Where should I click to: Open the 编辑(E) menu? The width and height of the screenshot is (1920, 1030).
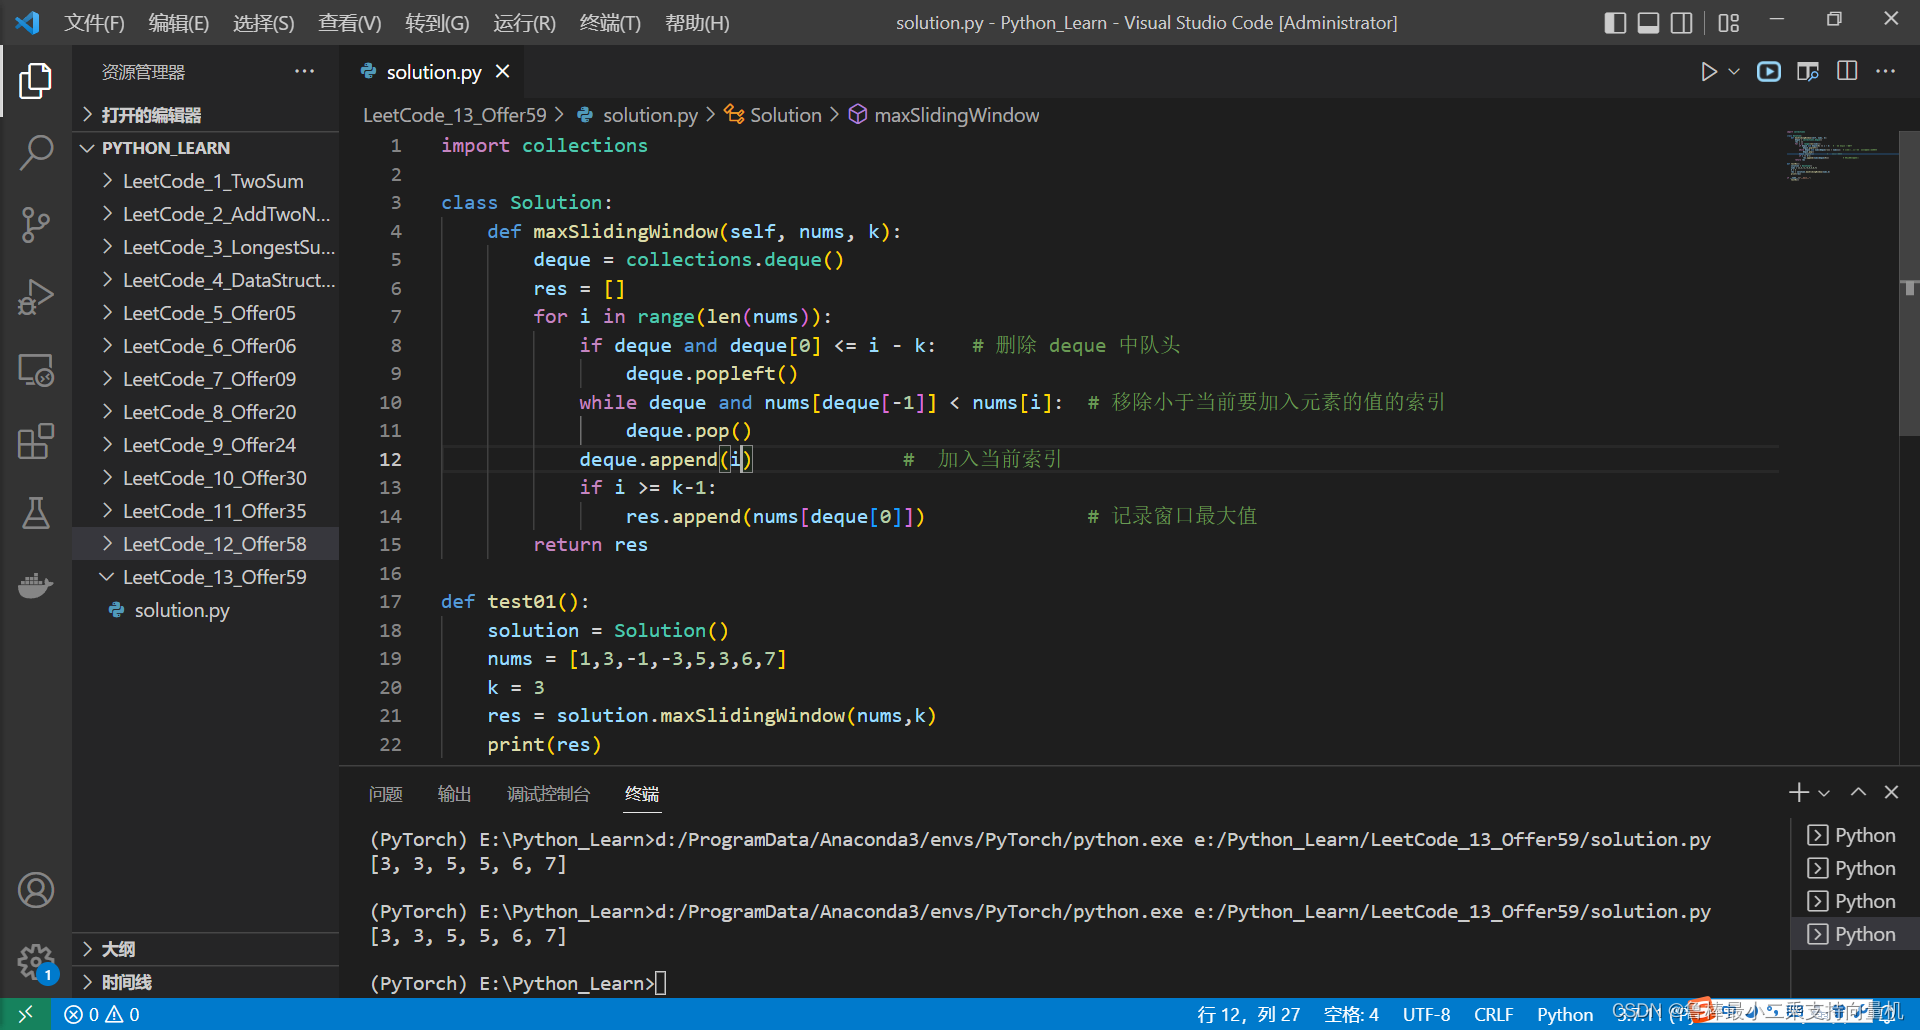179,22
